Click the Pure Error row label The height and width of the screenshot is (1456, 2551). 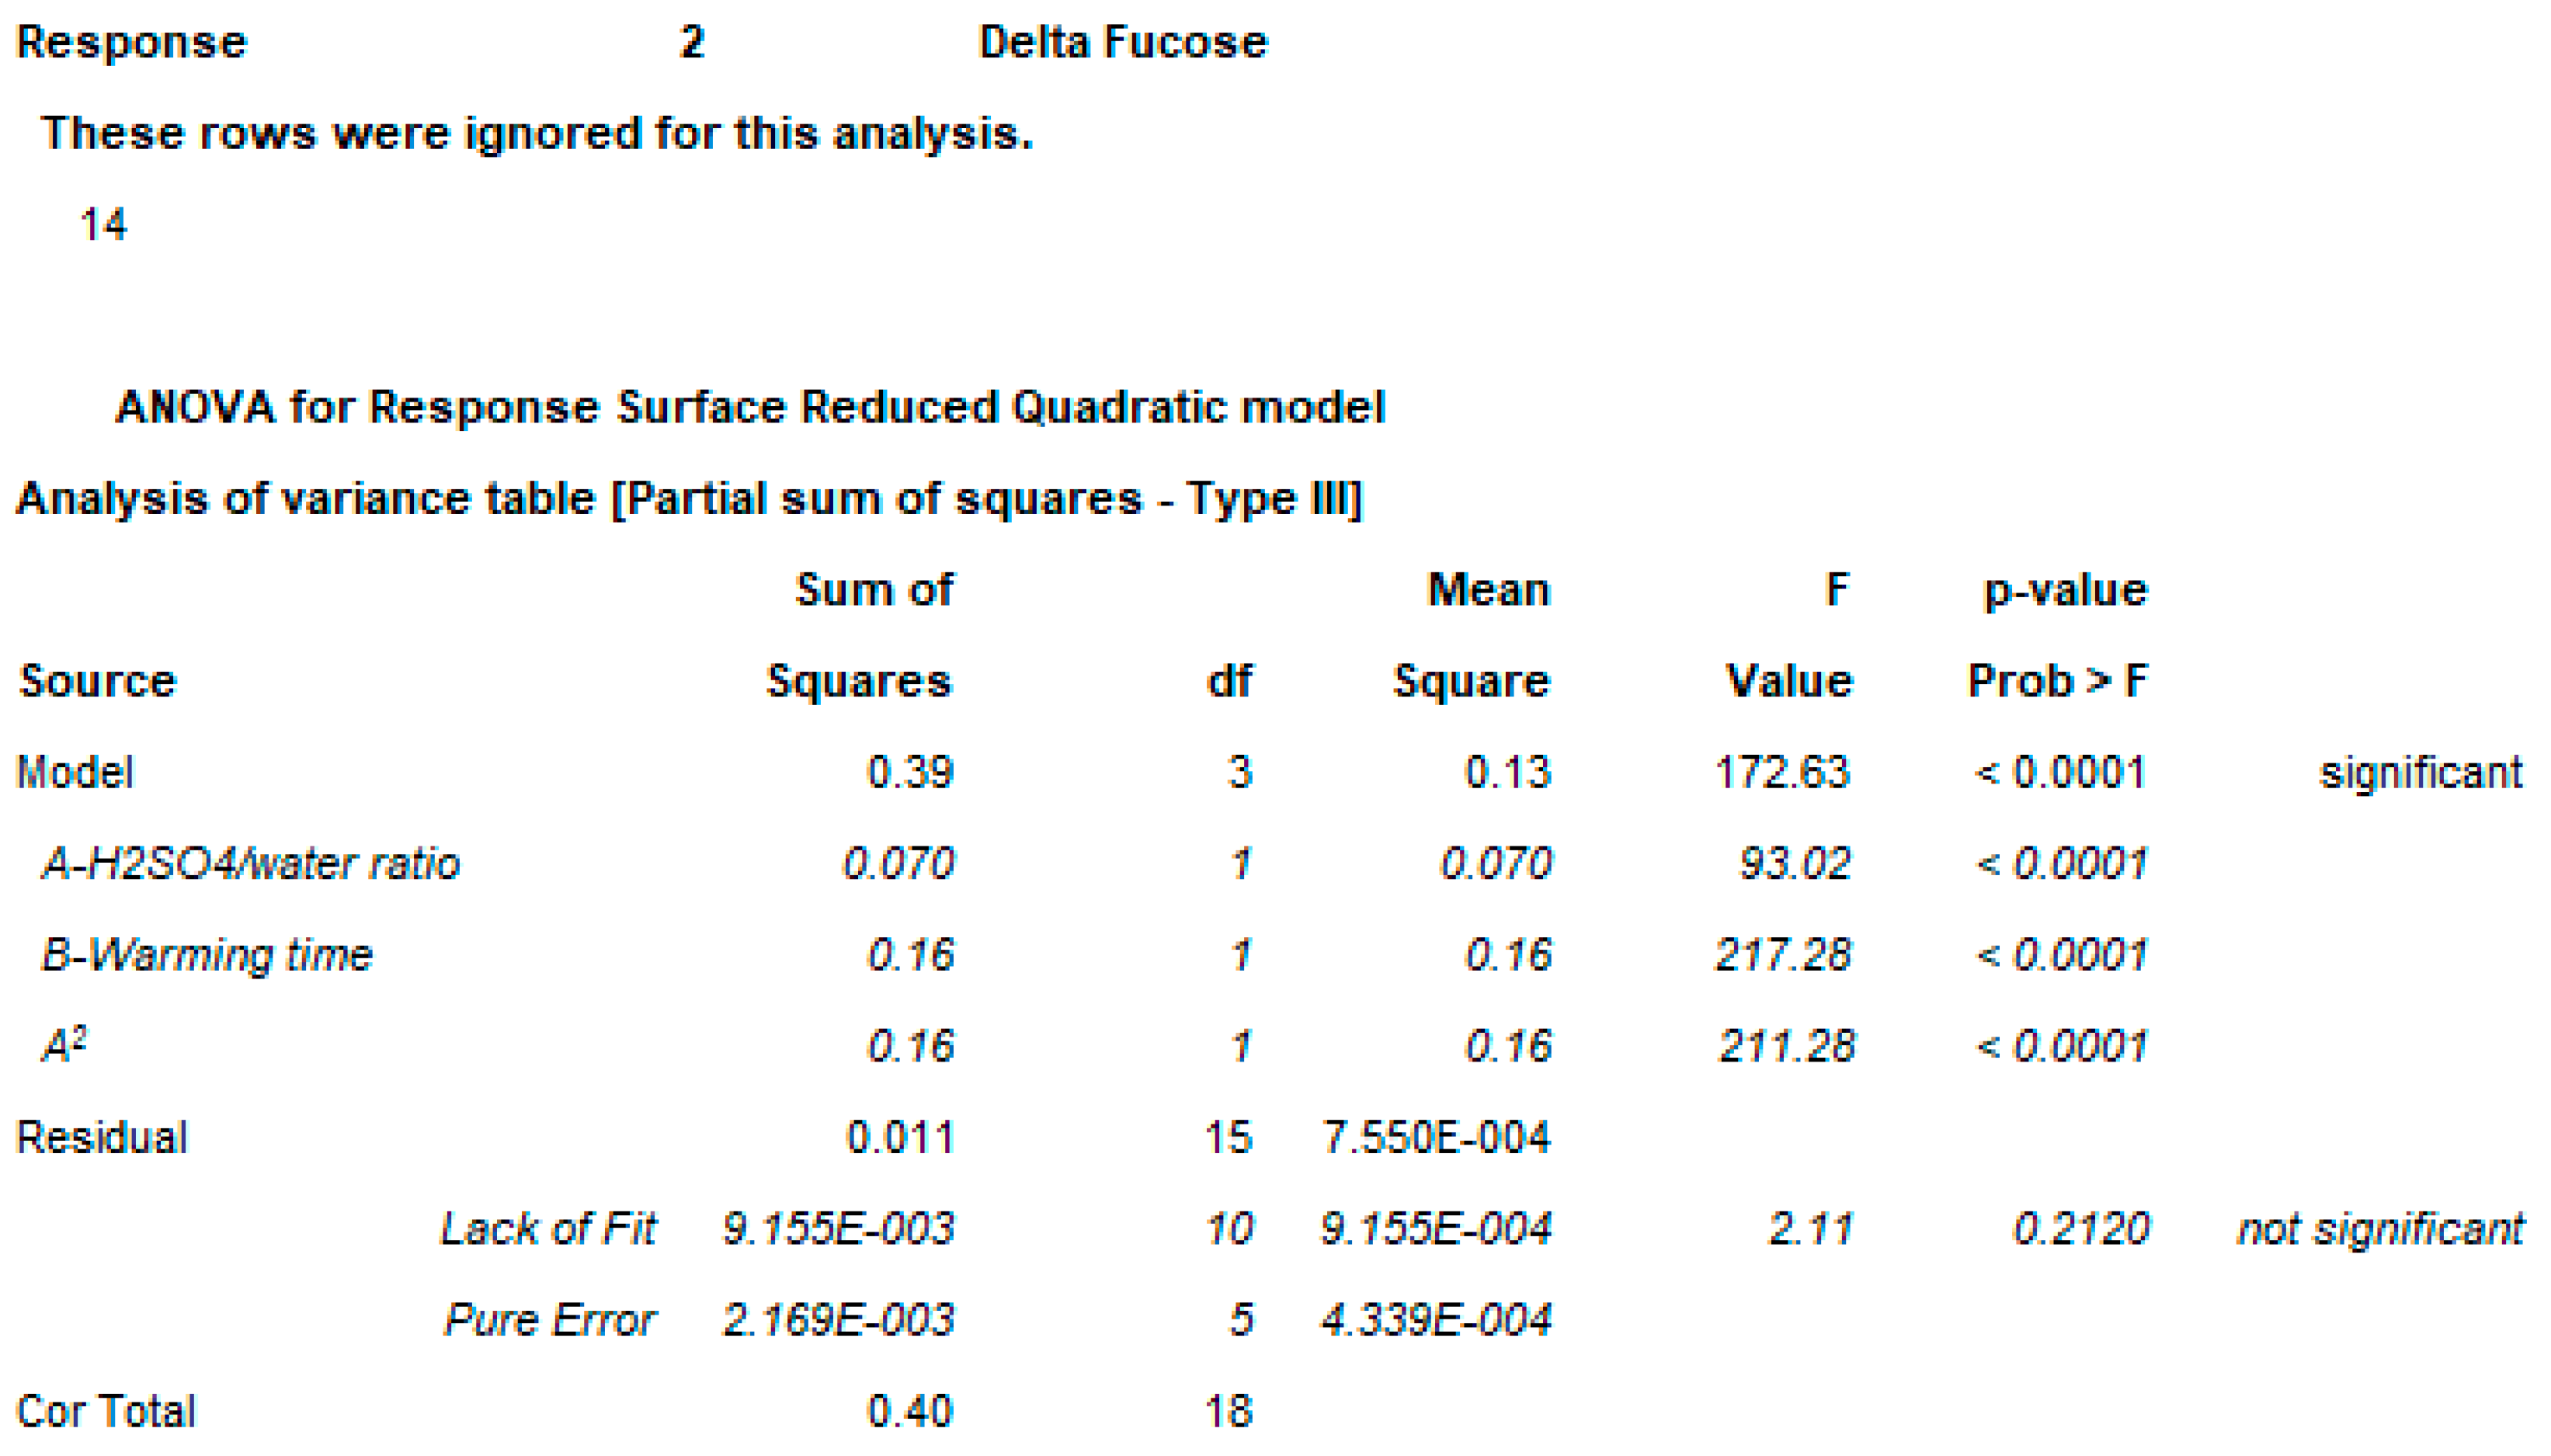pyautogui.click(x=550, y=1319)
